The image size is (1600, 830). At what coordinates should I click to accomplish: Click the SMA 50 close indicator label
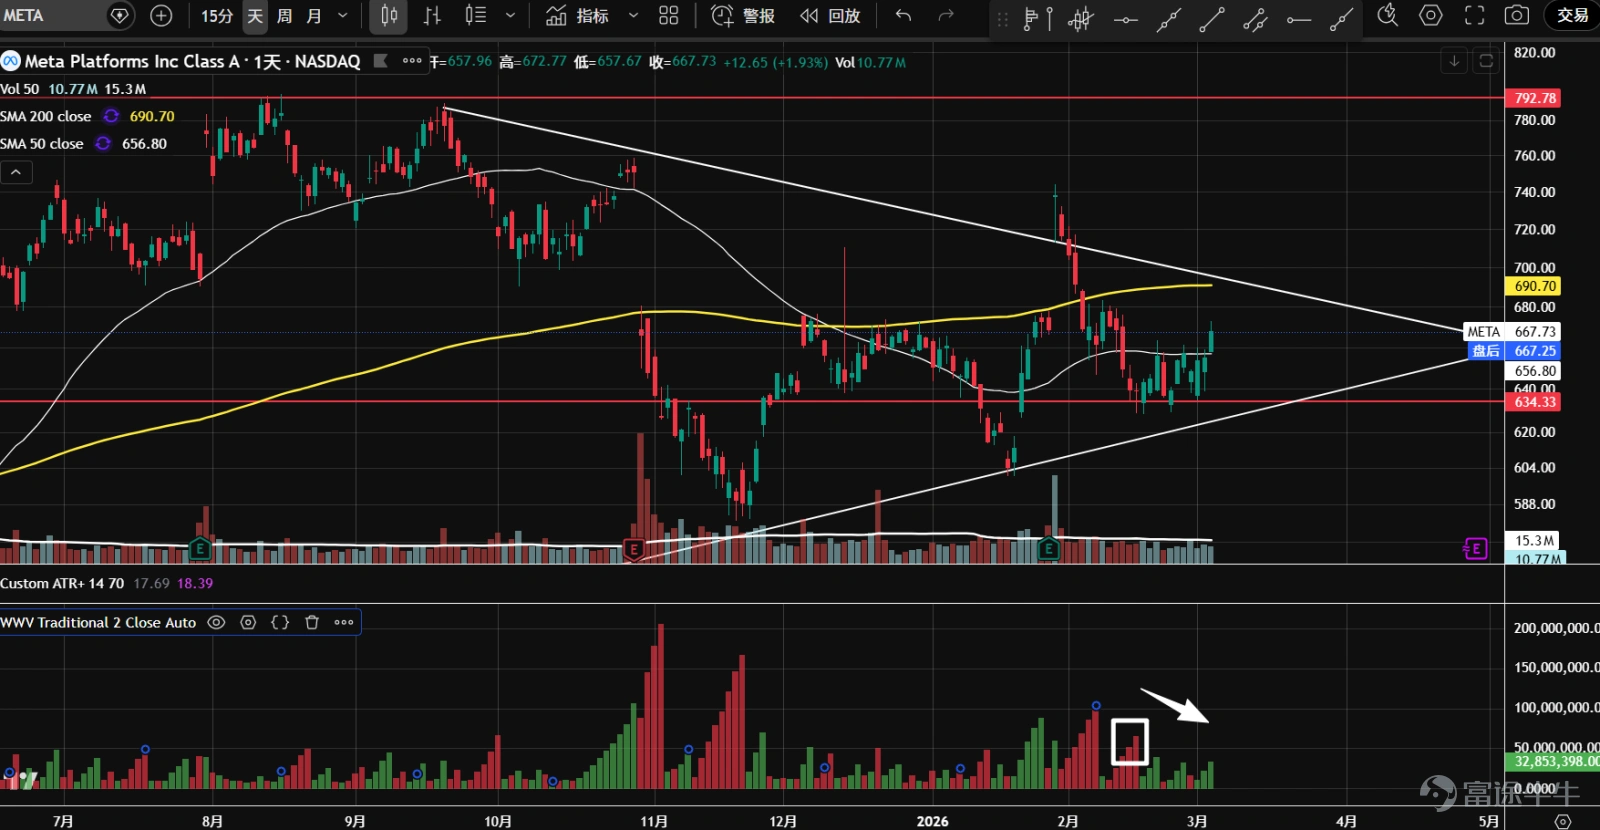point(42,144)
